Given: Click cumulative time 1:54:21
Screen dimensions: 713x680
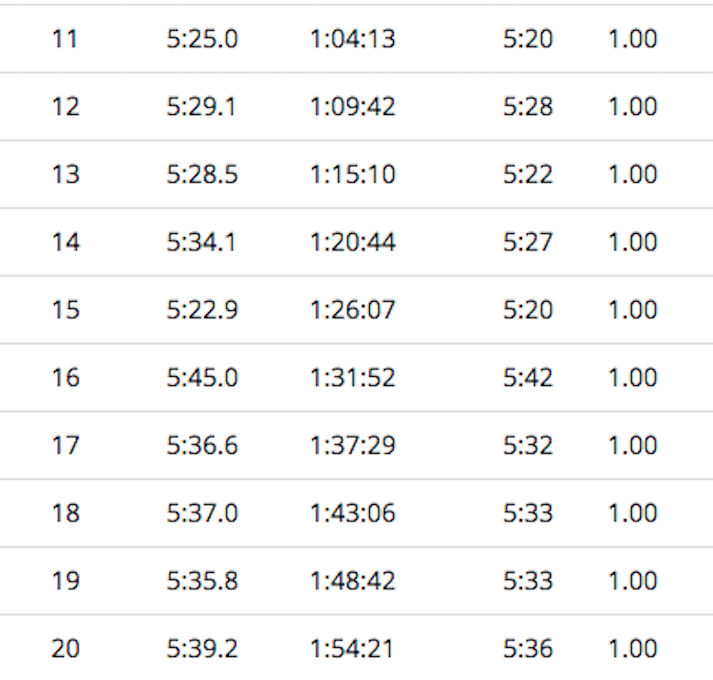Looking at the screenshot, I should click(x=353, y=649).
